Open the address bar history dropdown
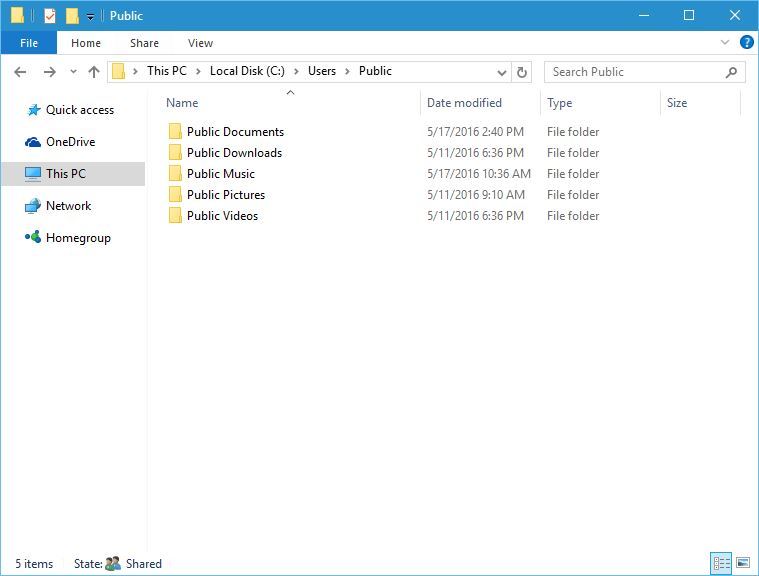Viewport: 759px width, 576px height. 501,73
